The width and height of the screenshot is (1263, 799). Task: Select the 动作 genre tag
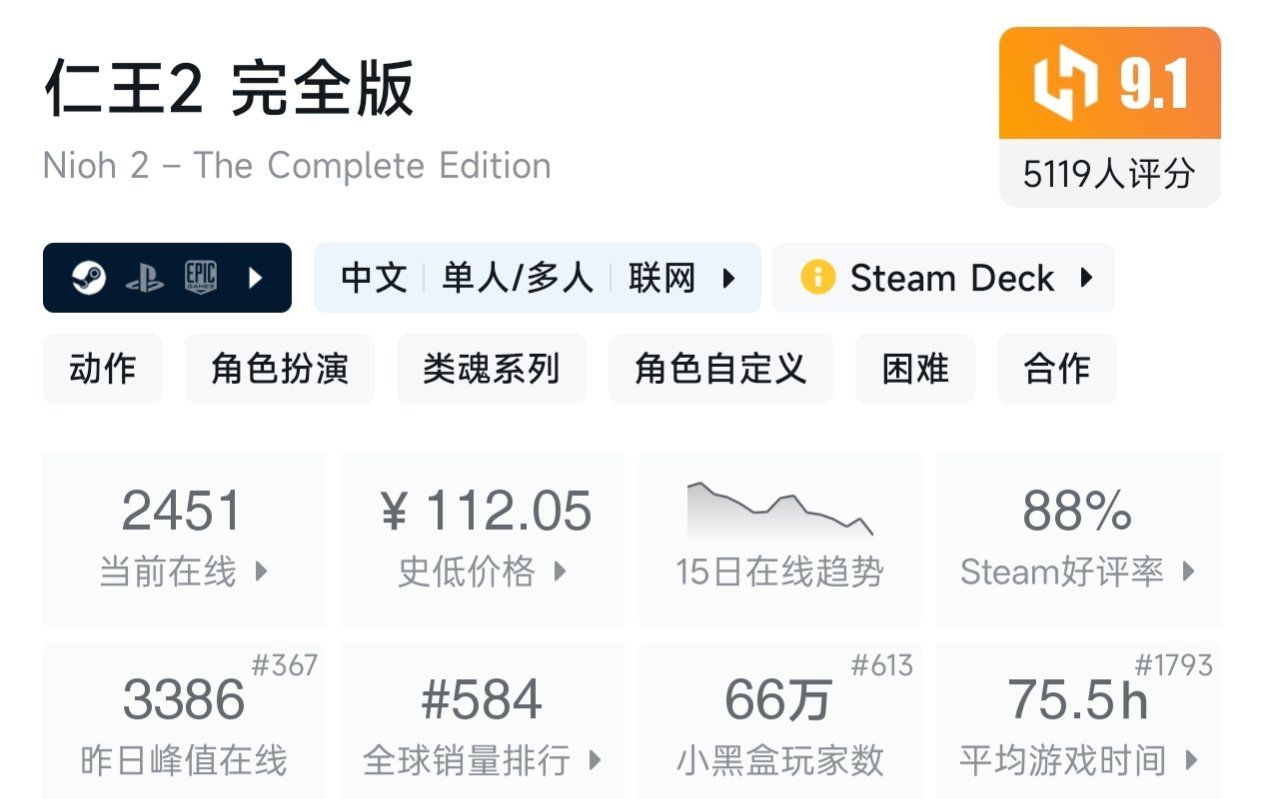(x=102, y=369)
